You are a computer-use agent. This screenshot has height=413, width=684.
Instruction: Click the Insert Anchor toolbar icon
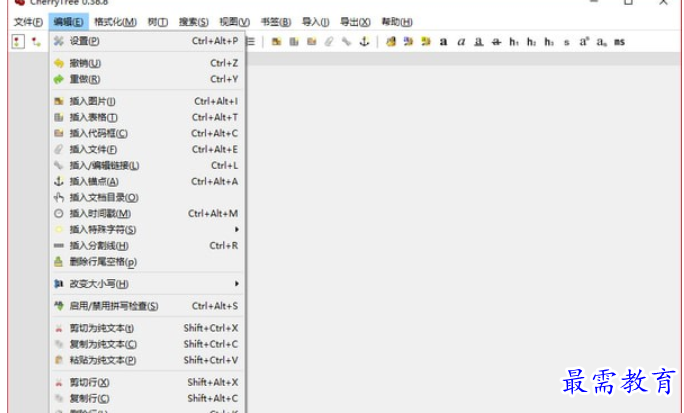(364, 42)
